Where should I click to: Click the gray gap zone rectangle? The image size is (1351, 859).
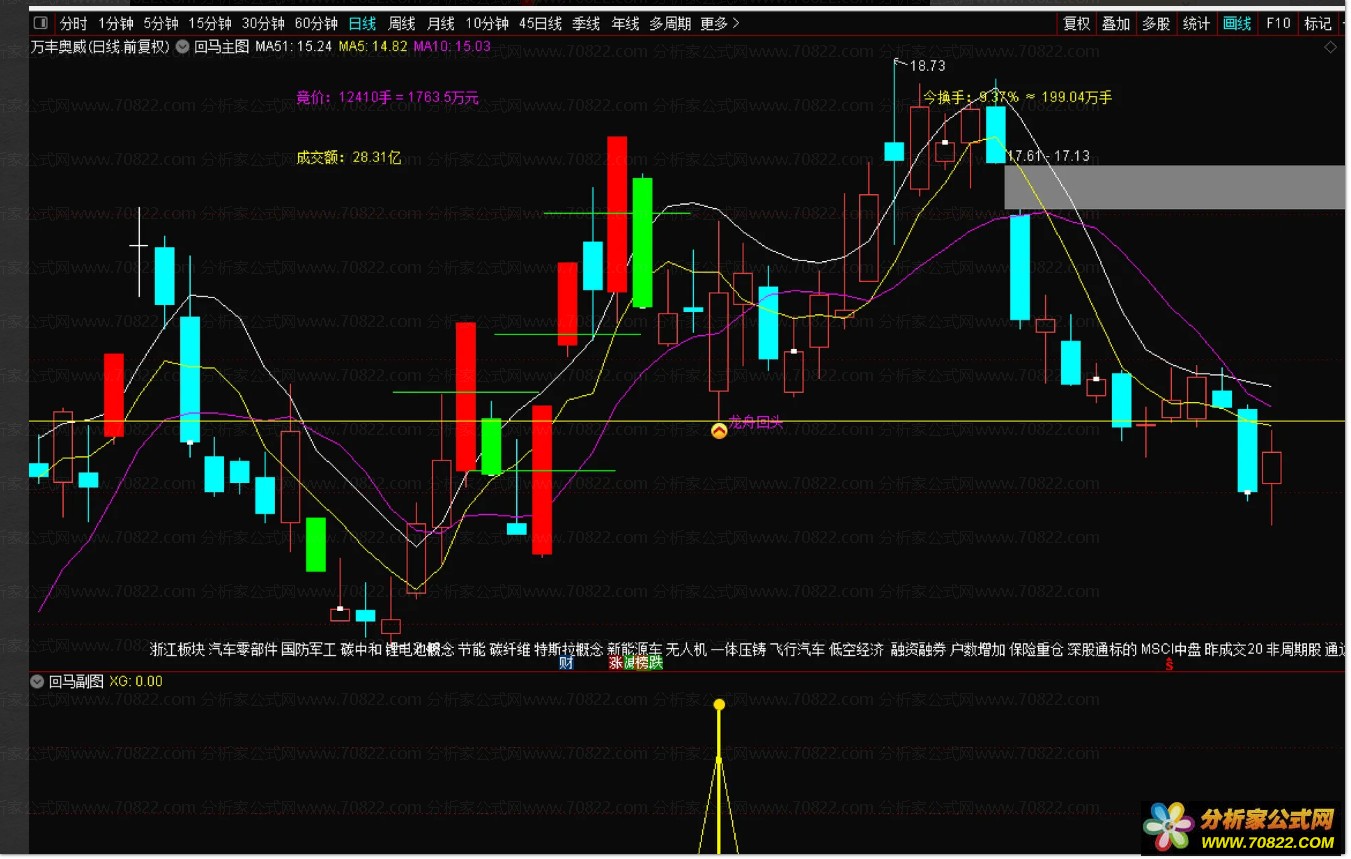[1175, 187]
